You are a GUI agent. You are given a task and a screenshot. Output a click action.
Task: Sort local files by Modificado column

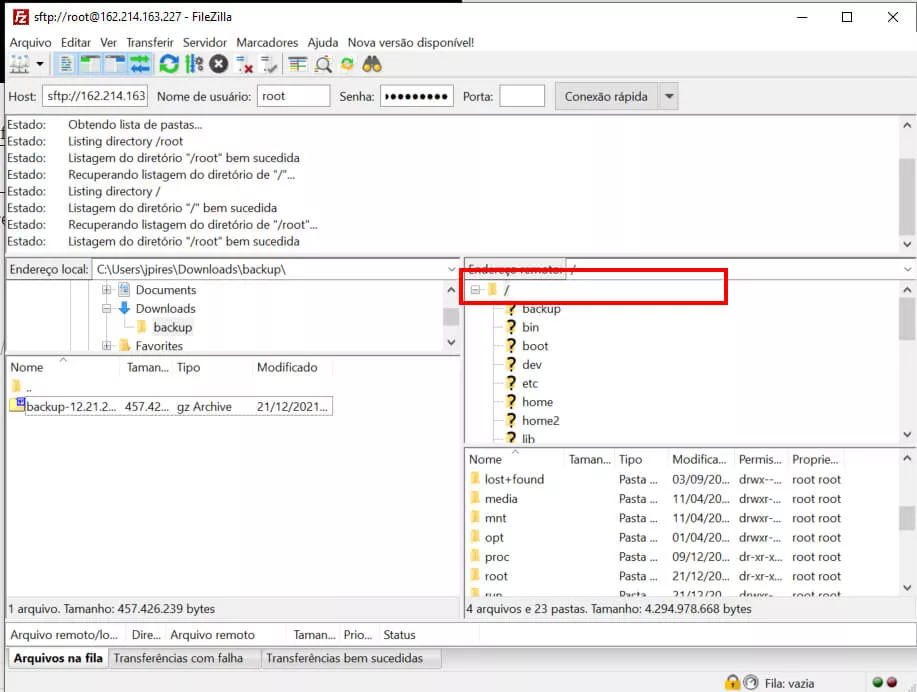[x=292, y=367]
